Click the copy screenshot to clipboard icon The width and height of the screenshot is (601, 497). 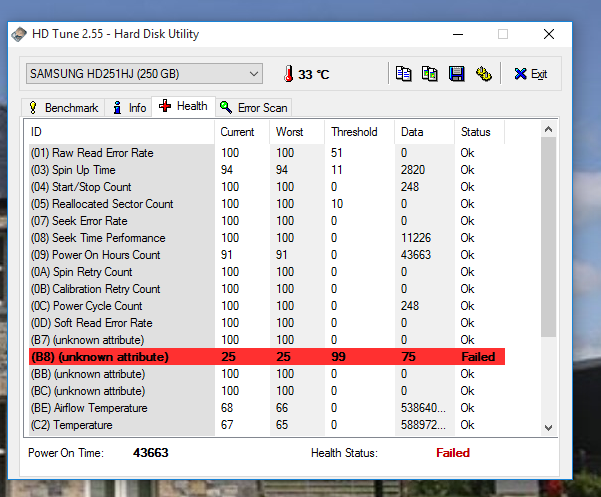pyautogui.click(x=430, y=74)
